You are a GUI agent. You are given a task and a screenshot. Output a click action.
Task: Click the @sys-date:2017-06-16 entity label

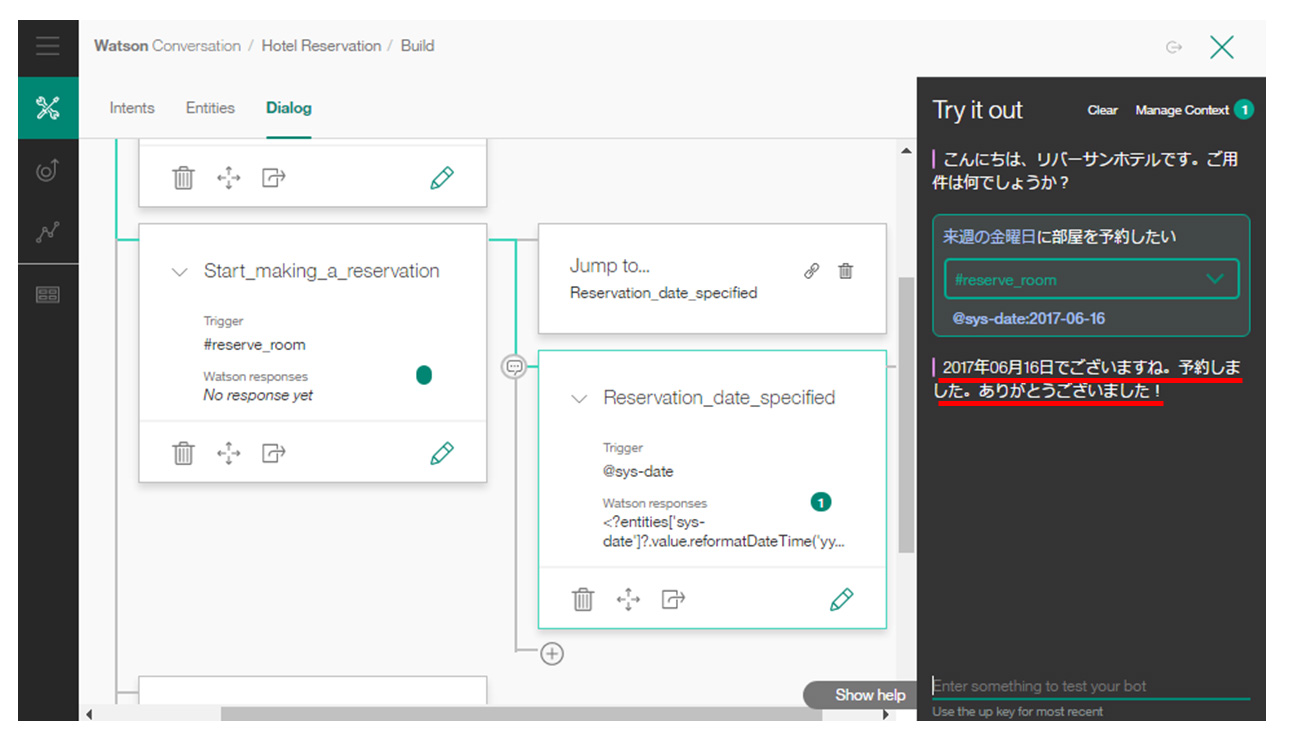click(1028, 318)
